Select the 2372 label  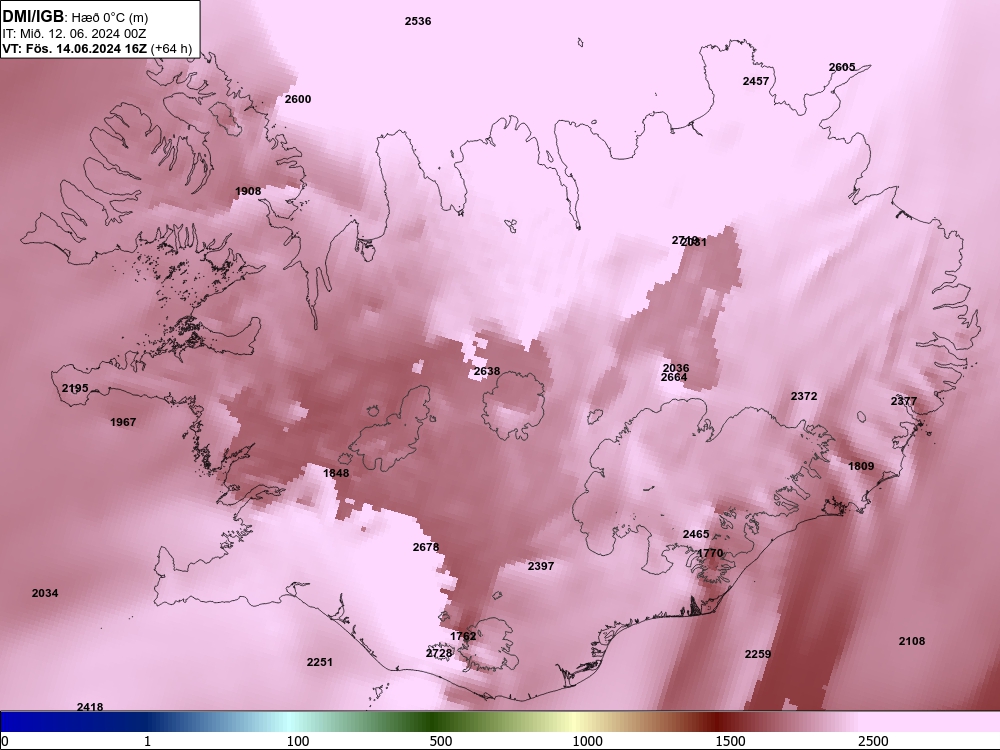[x=804, y=396]
